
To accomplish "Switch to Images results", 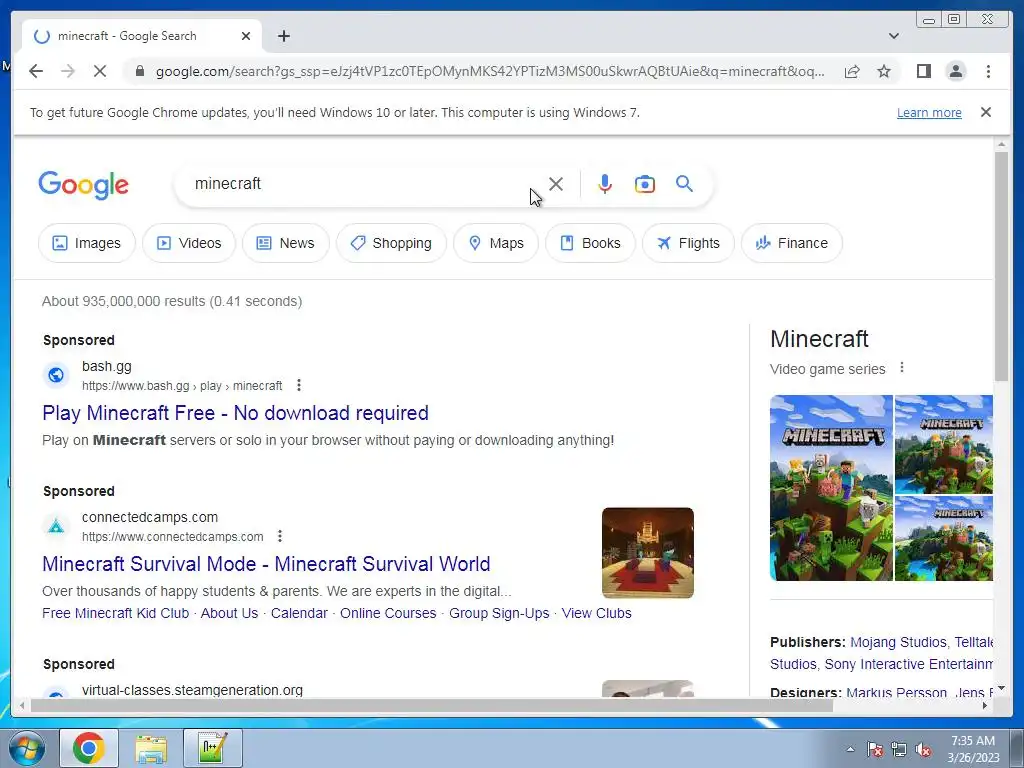I will pyautogui.click(x=87, y=243).
